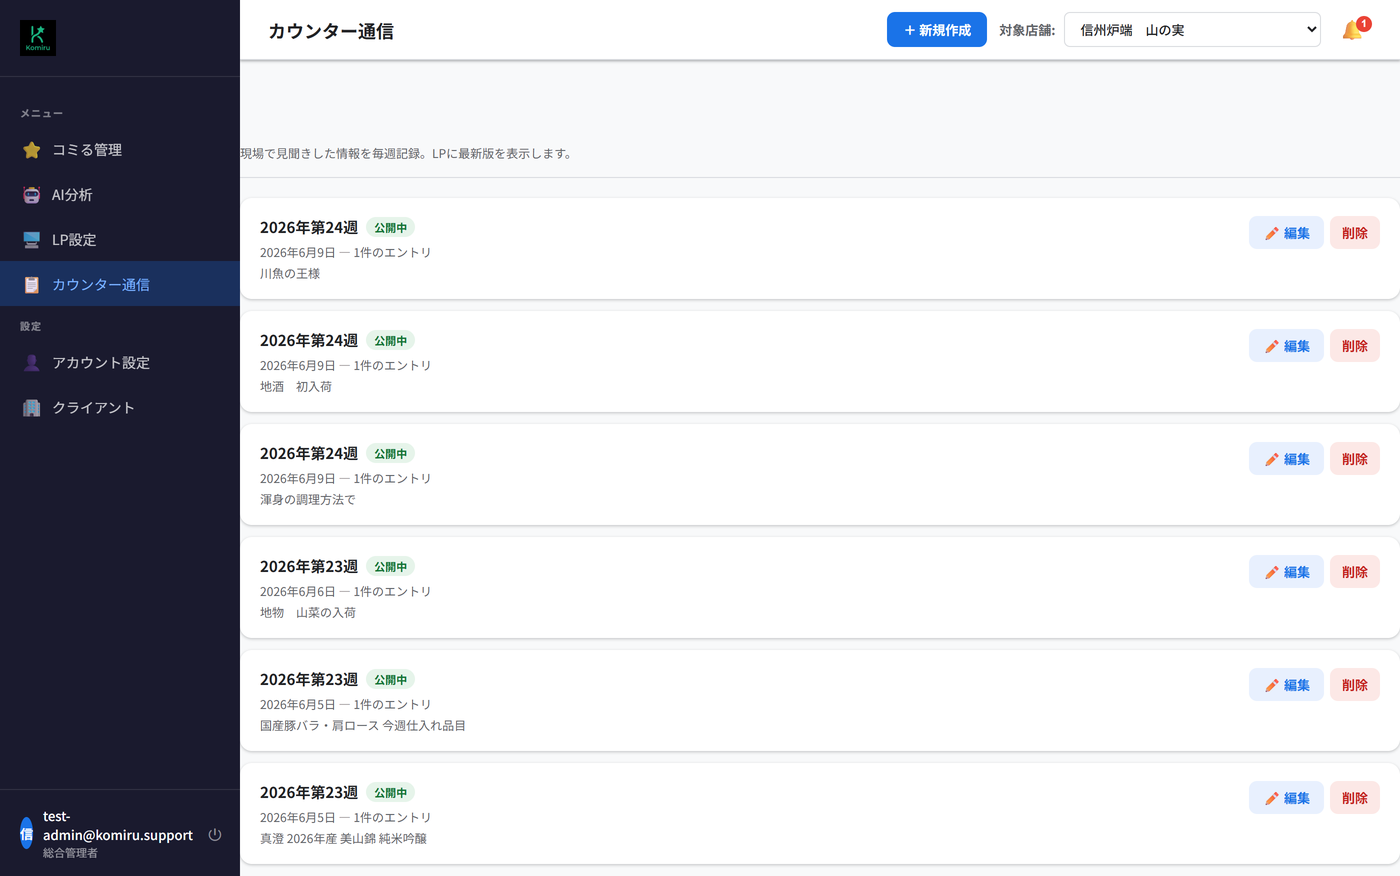This screenshot has height=876, width=1400.
Task: Click the ＋新規作成 button
Action: 937,30
